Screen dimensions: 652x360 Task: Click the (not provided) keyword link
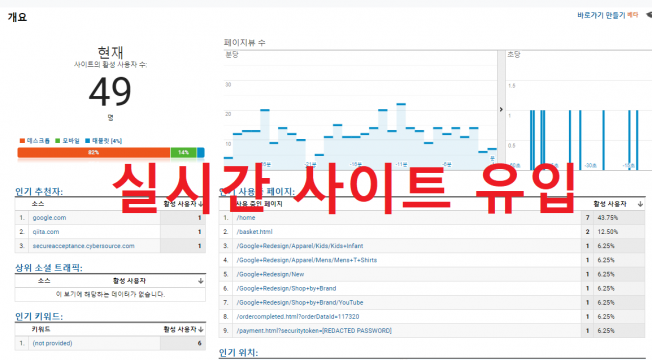pos(52,343)
